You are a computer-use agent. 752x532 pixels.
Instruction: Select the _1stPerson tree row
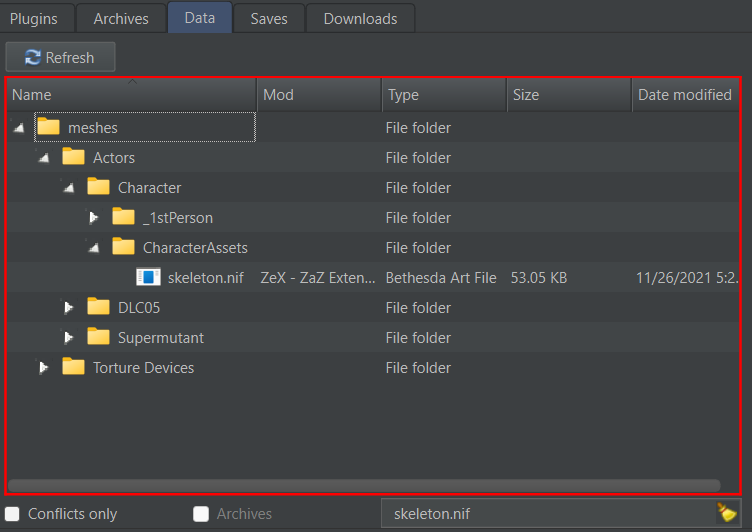point(373,218)
